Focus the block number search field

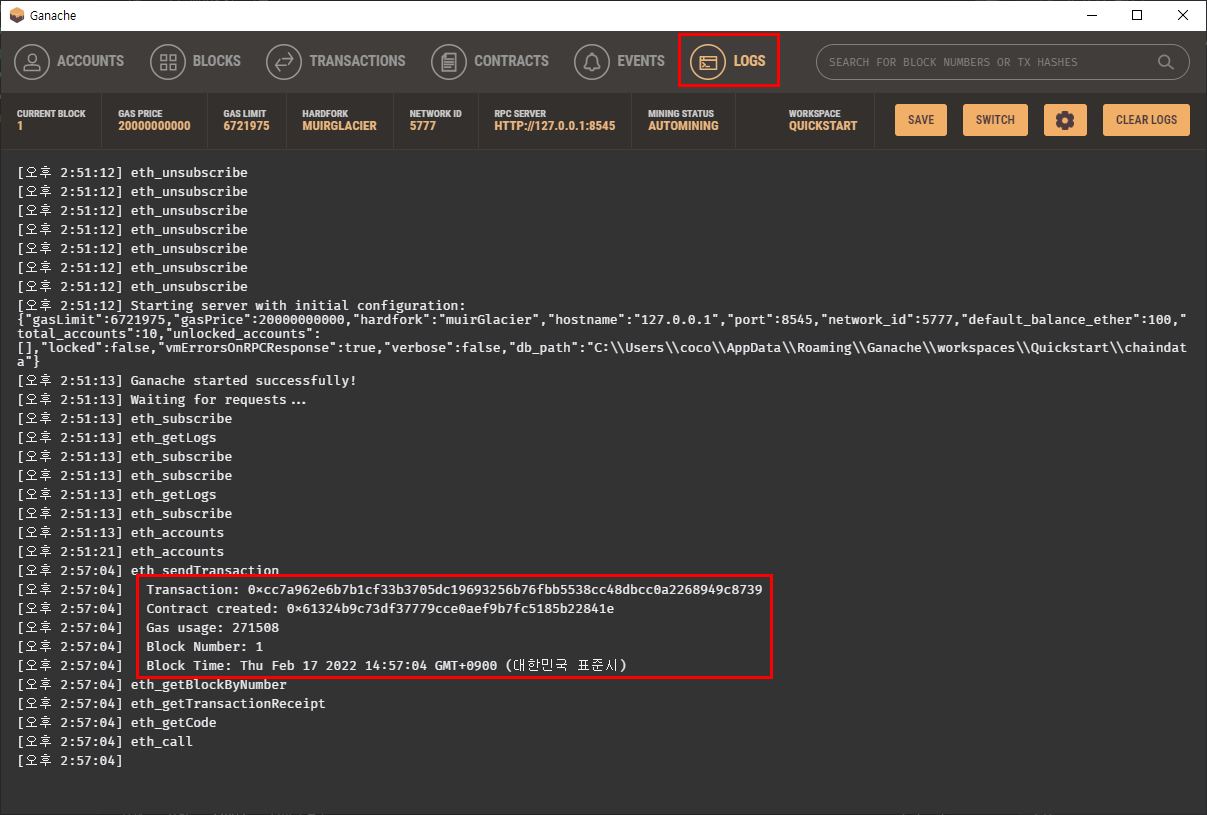pos(1003,62)
